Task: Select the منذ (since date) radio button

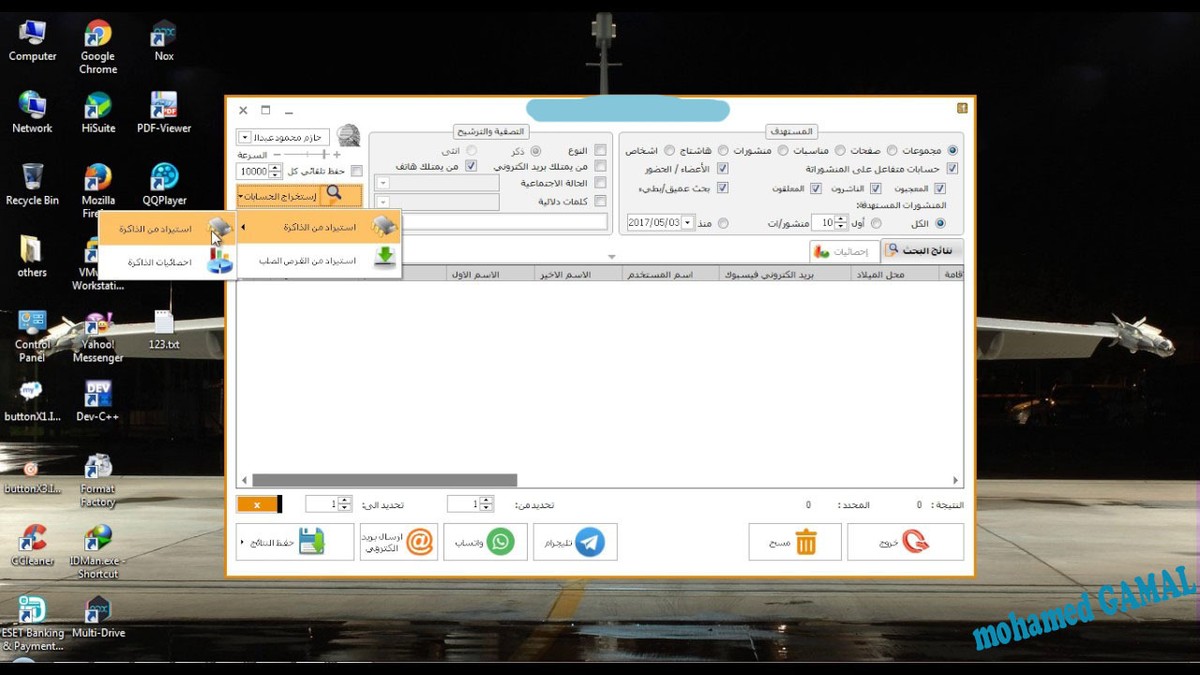Action: coord(723,223)
